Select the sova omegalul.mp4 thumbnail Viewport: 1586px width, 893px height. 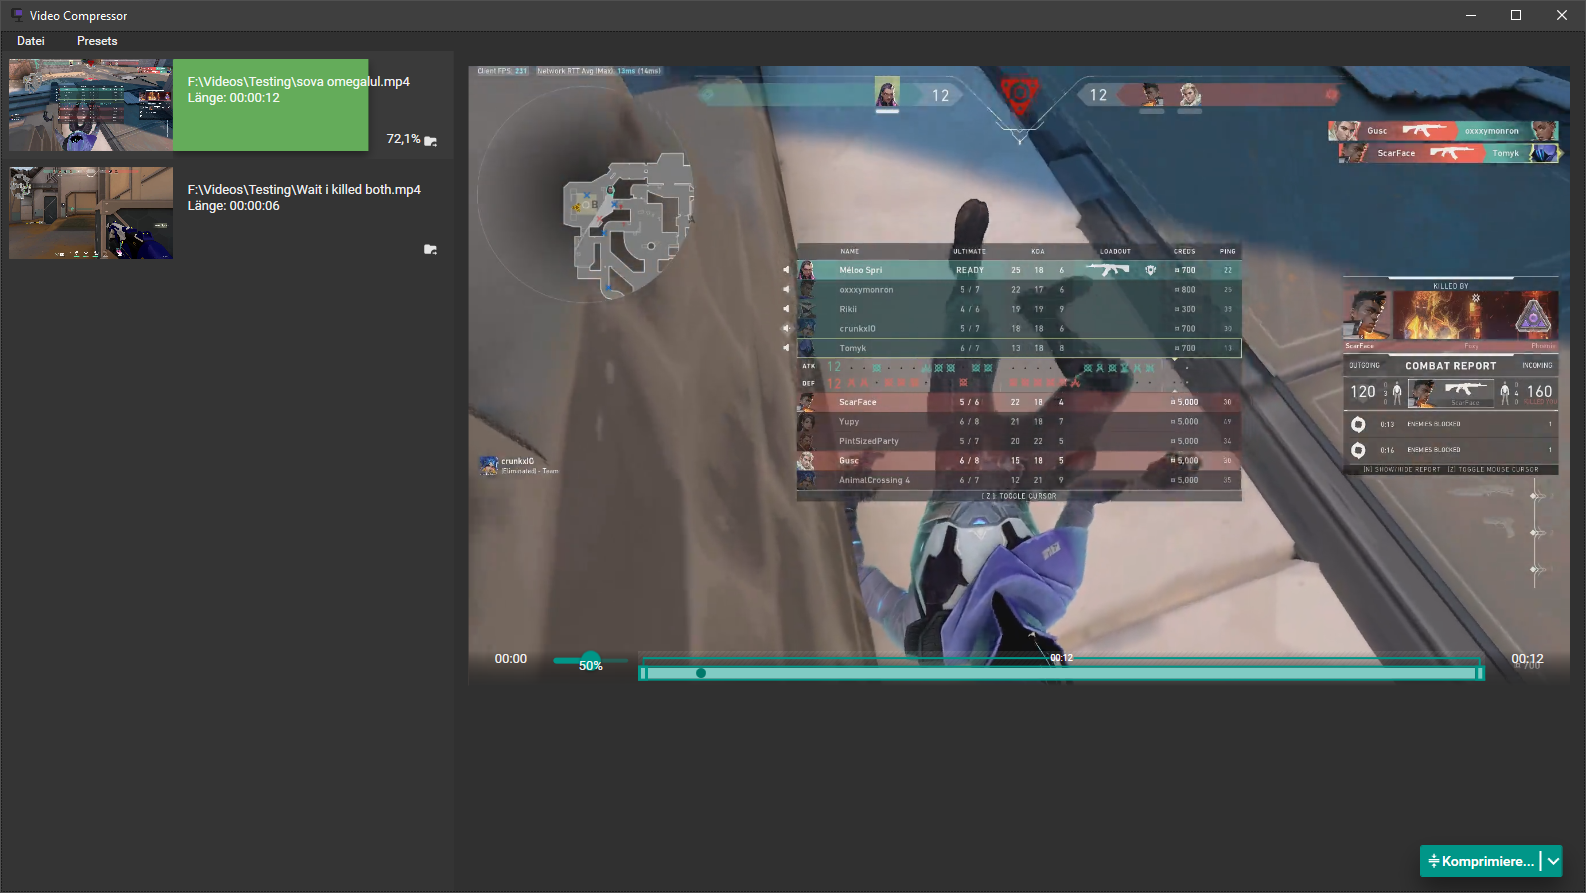point(91,105)
